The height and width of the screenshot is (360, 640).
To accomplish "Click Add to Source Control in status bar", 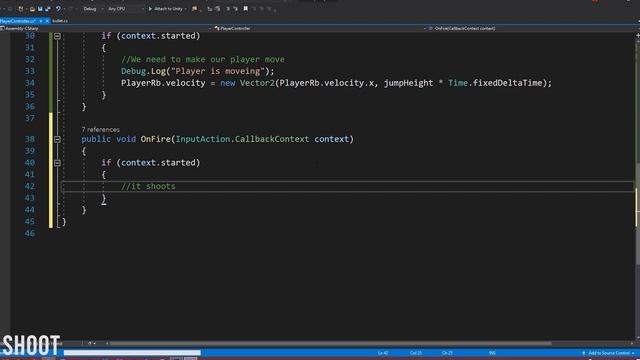I will click(608, 353).
